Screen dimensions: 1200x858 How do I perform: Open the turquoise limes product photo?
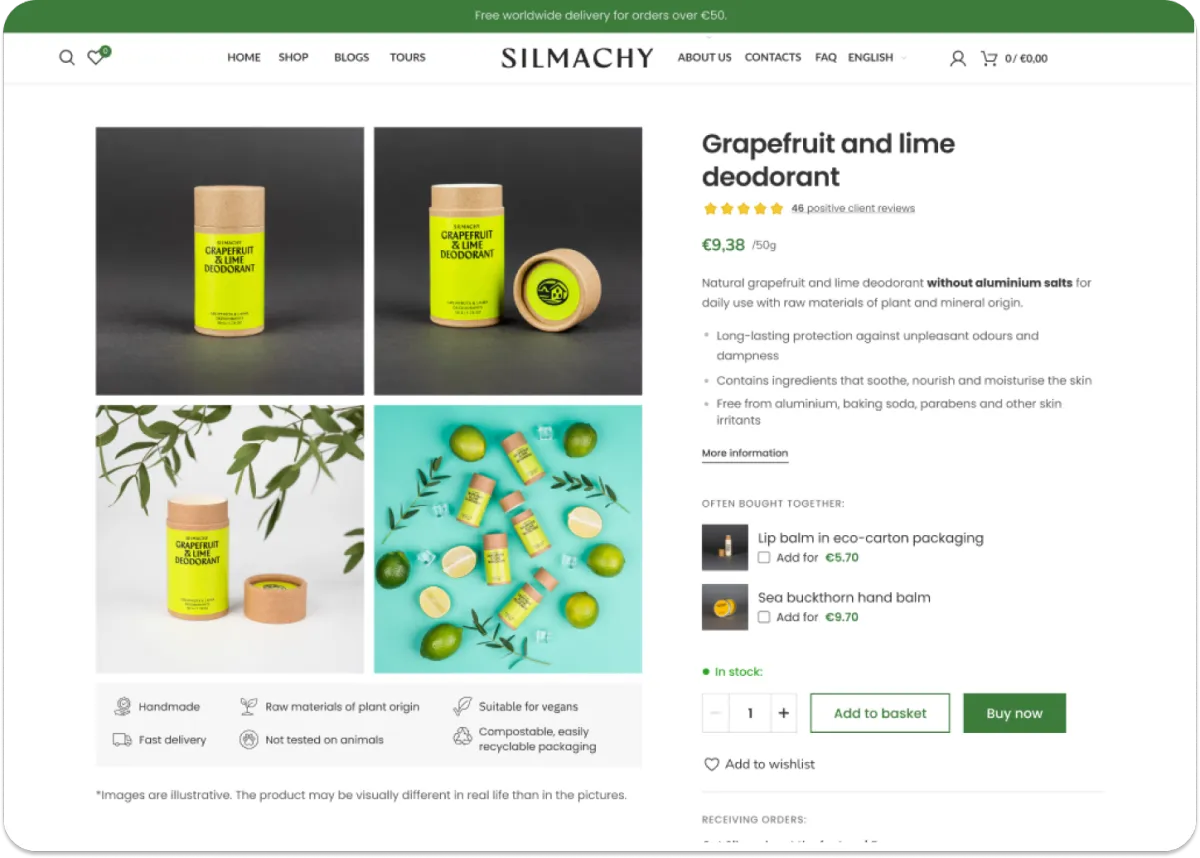(x=508, y=539)
